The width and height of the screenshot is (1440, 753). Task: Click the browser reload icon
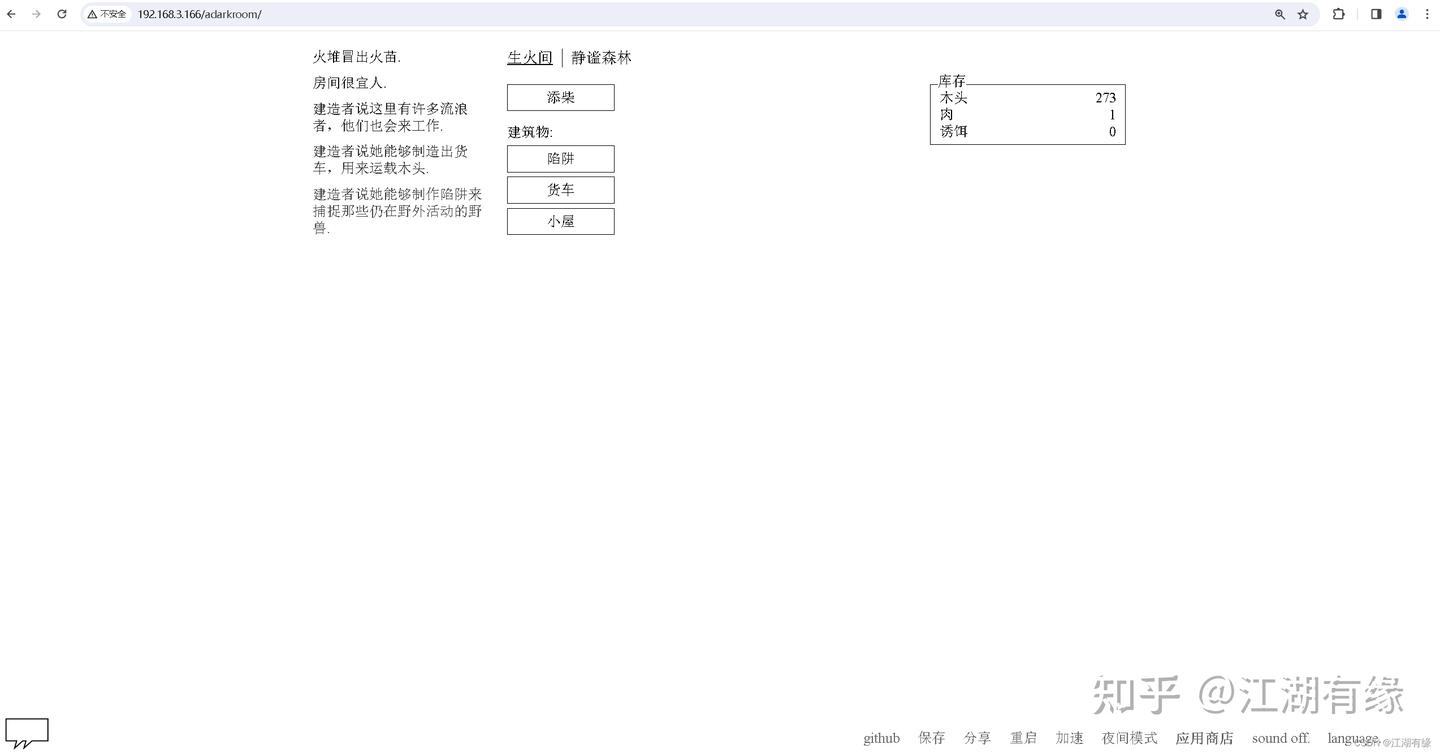[61, 14]
